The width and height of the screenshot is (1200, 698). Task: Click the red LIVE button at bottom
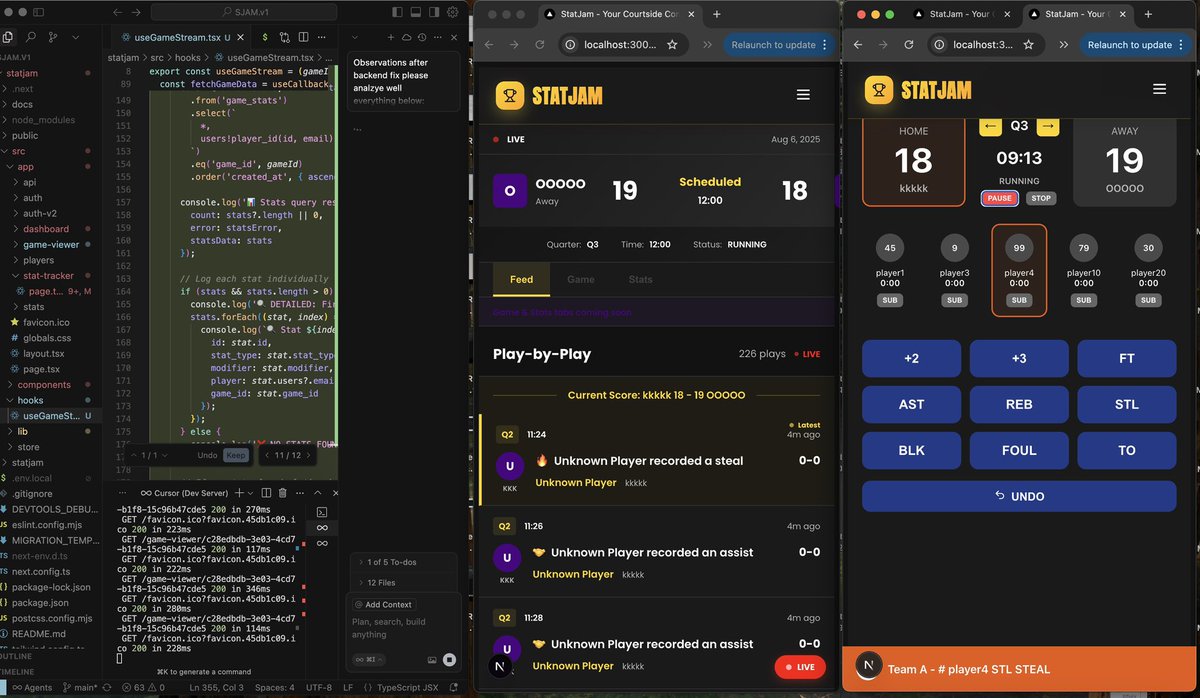point(800,667)
